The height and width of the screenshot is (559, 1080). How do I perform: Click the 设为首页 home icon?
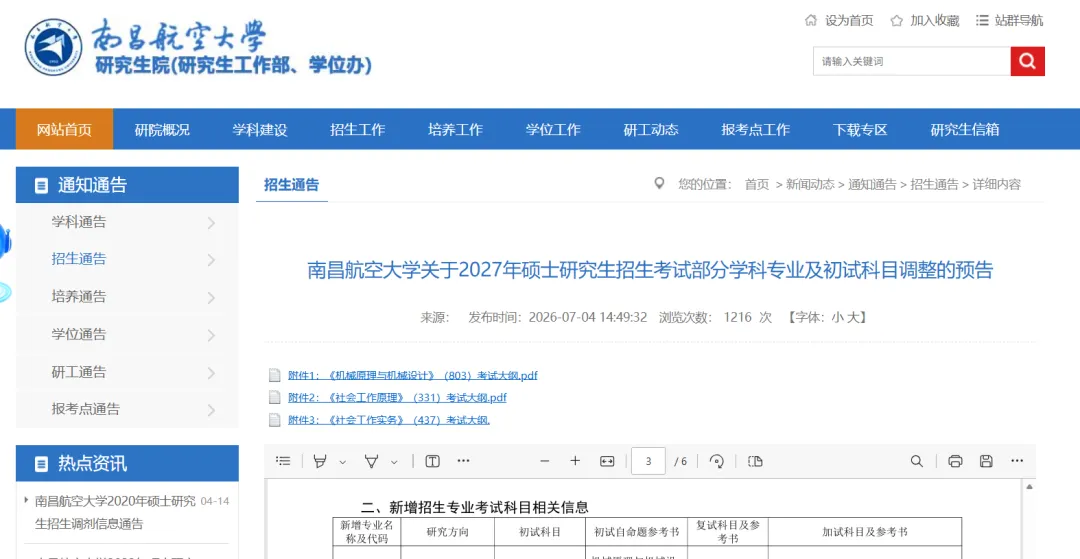[x=811, y=20]
